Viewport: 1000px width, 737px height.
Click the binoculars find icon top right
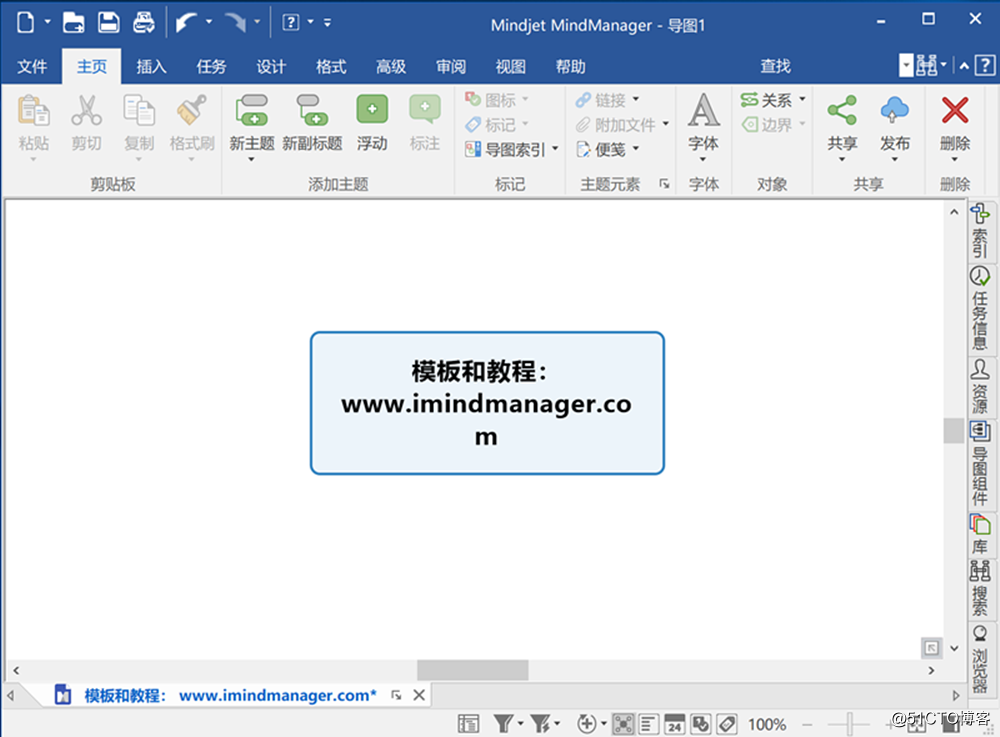pos(926,65)
